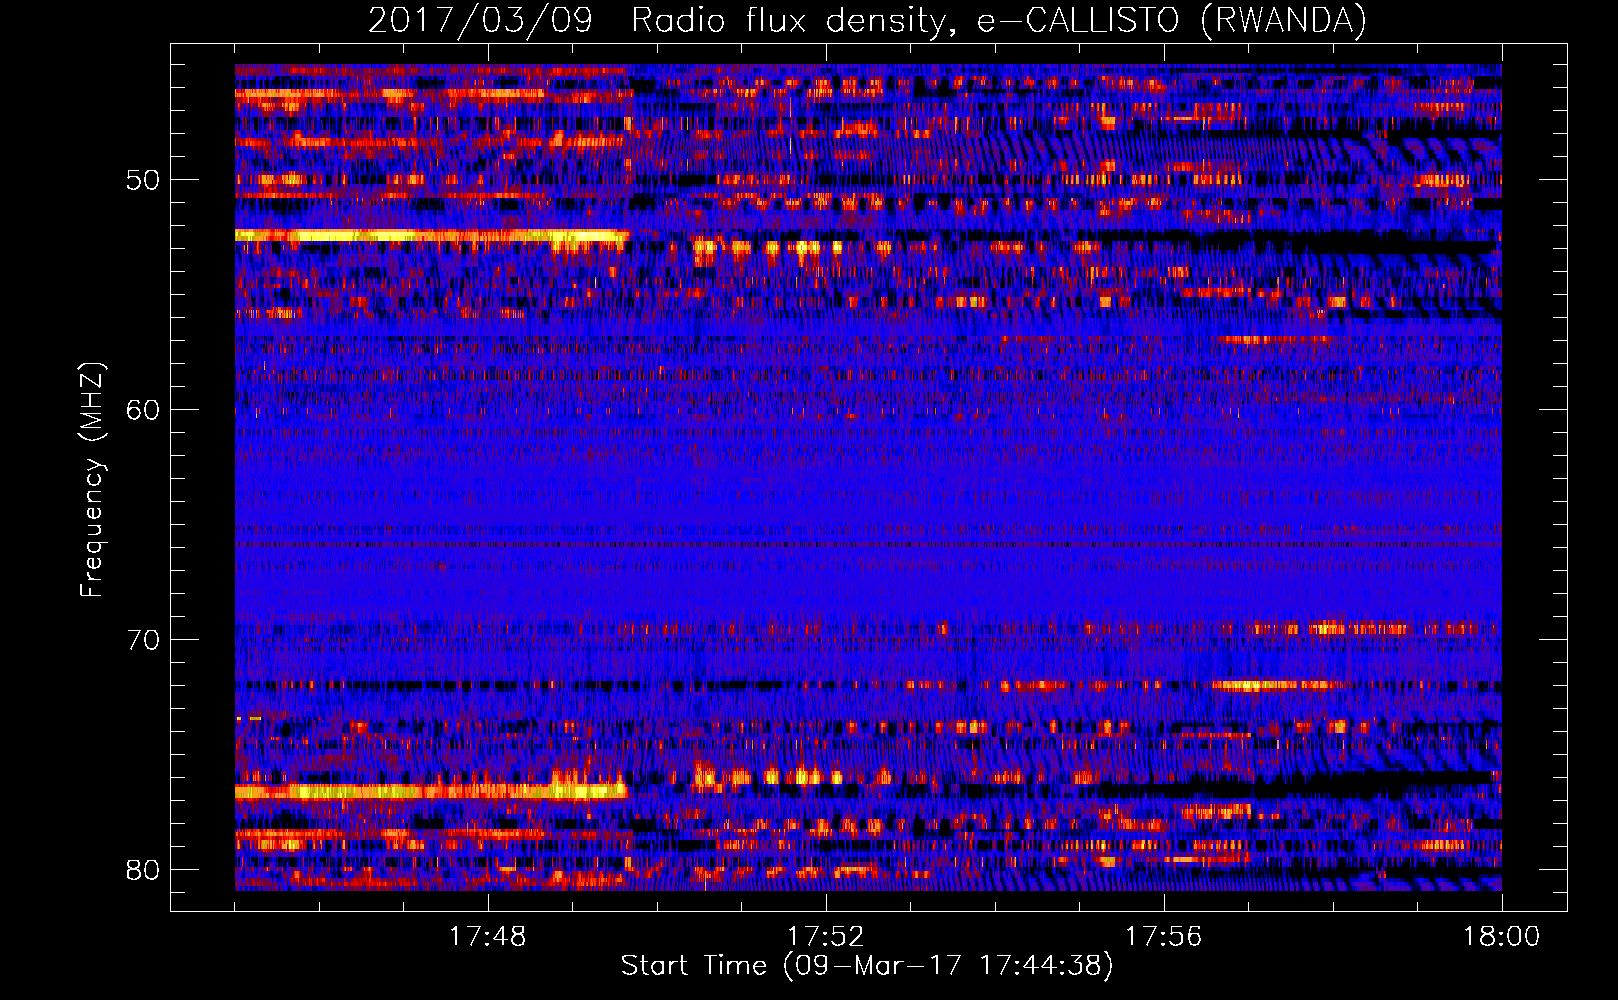
Task: Click the 70 frequency tick label
Action: (x=143, y=640)
